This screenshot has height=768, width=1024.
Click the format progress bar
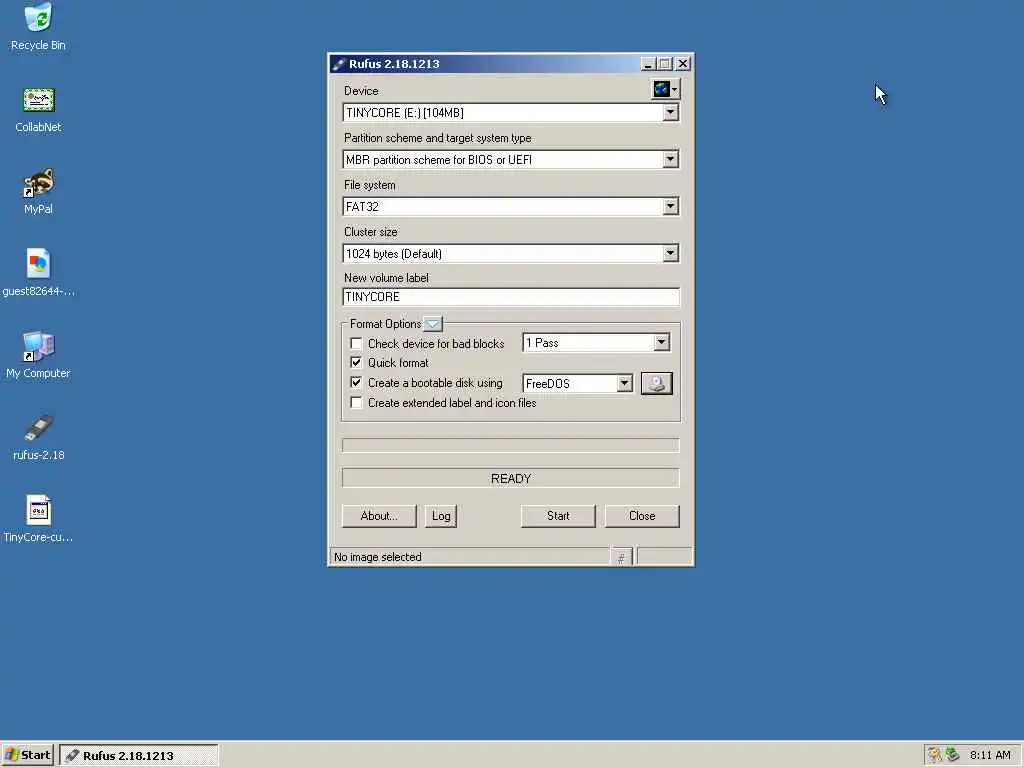511,445
